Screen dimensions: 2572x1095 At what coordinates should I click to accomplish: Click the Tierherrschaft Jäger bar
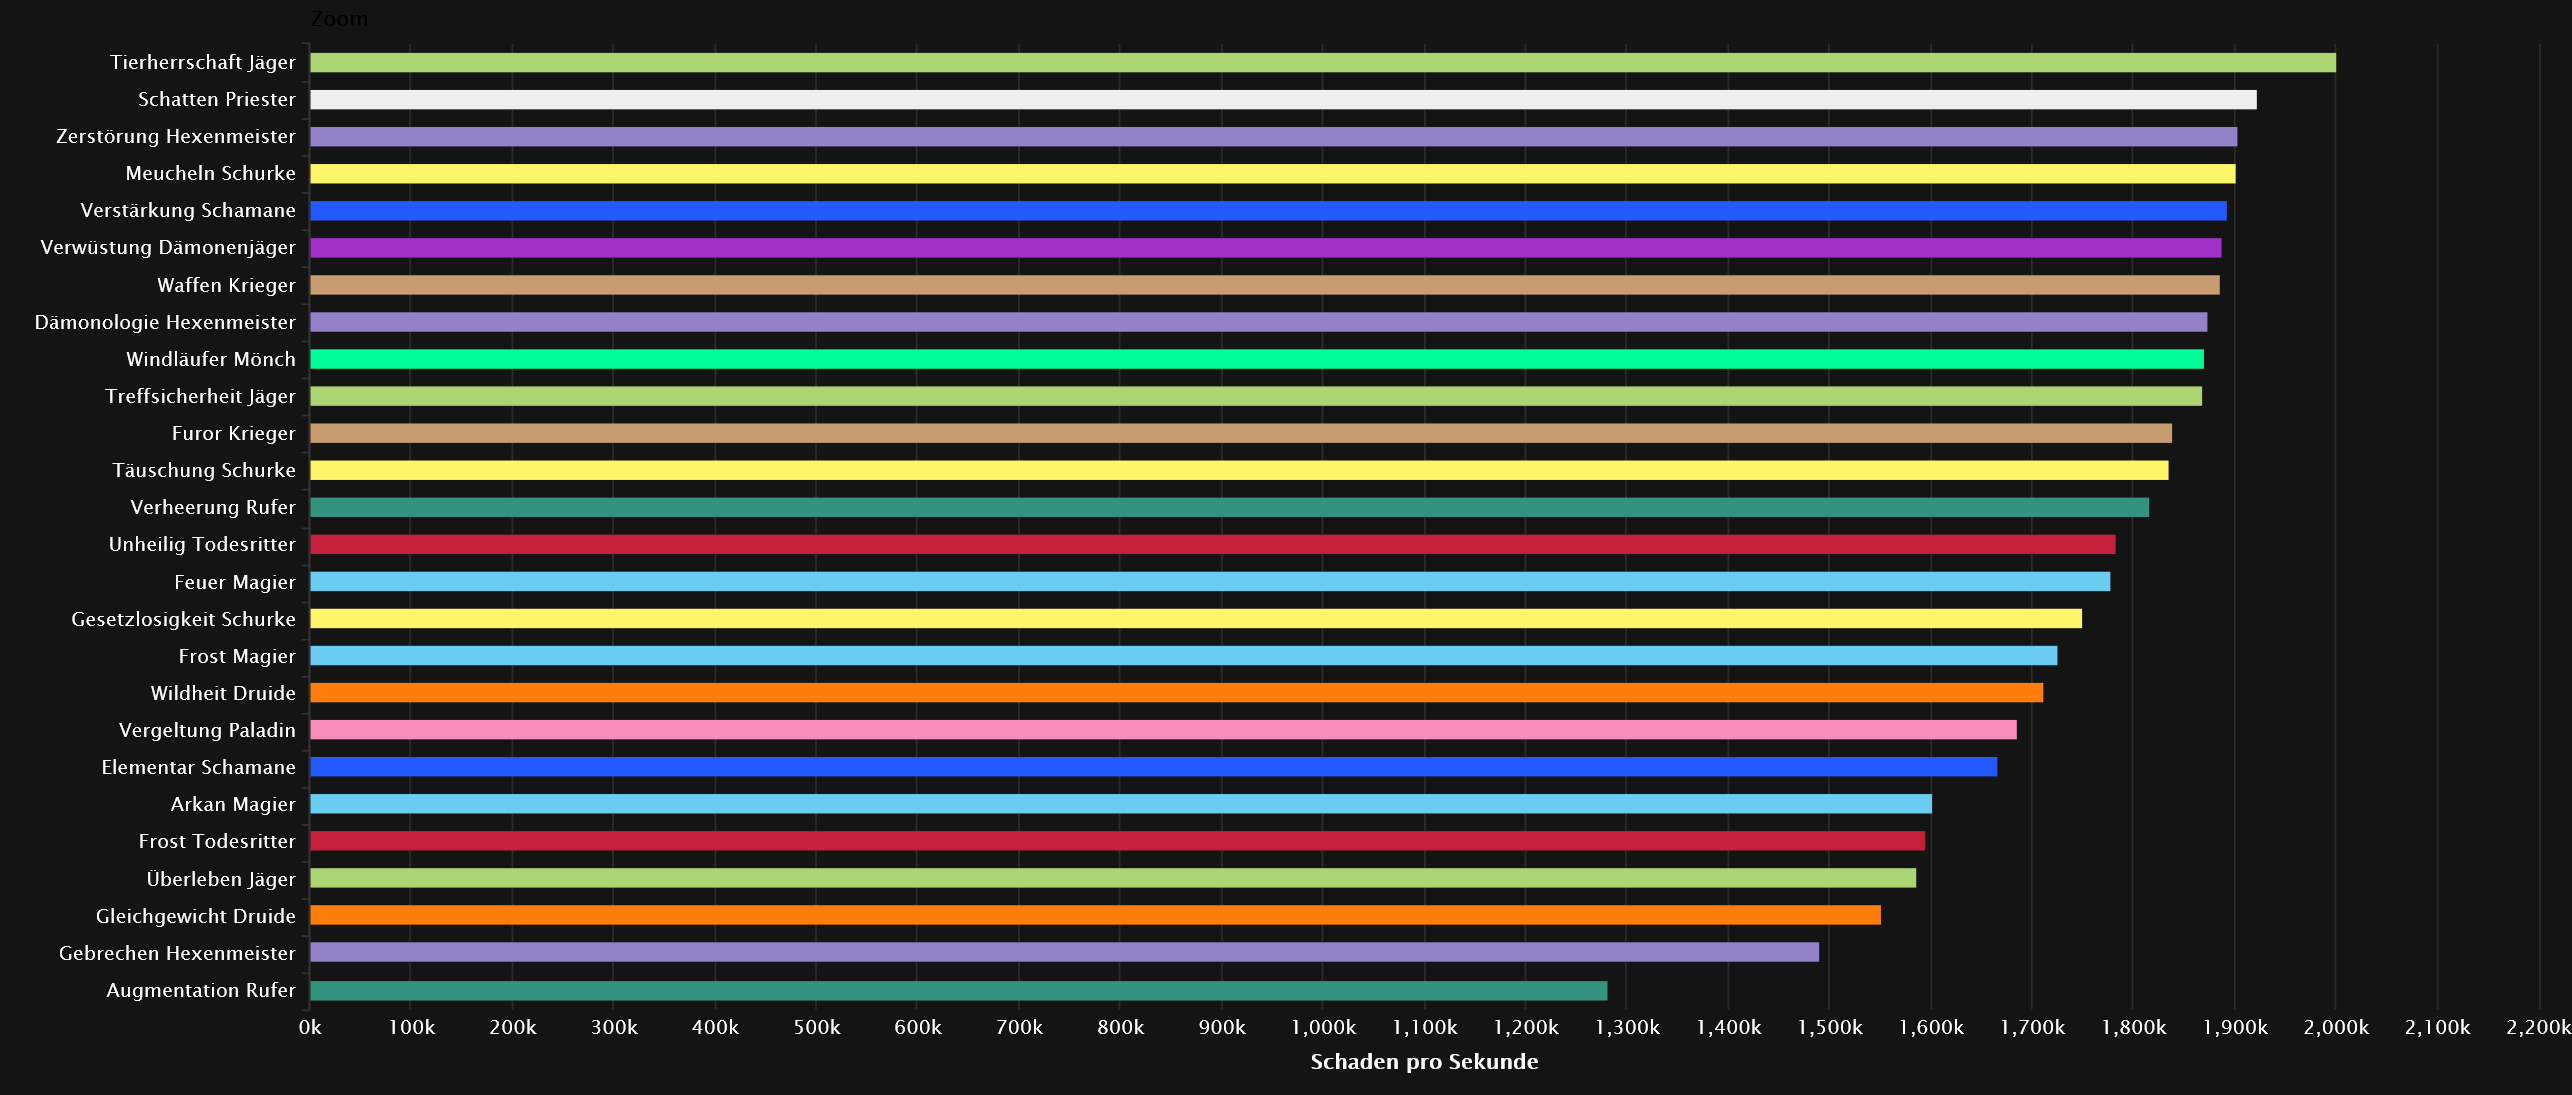click(1323, 62)
